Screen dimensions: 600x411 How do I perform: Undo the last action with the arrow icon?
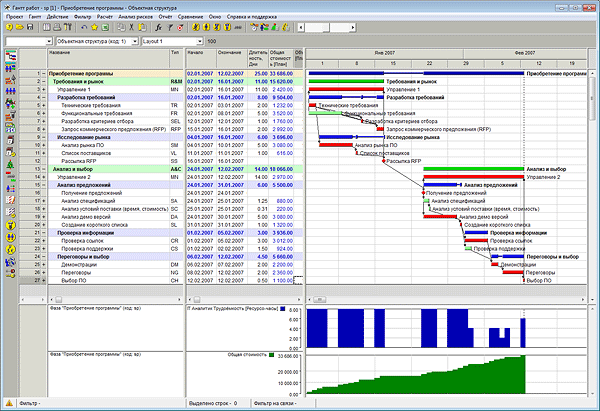(x=84, y=27)
